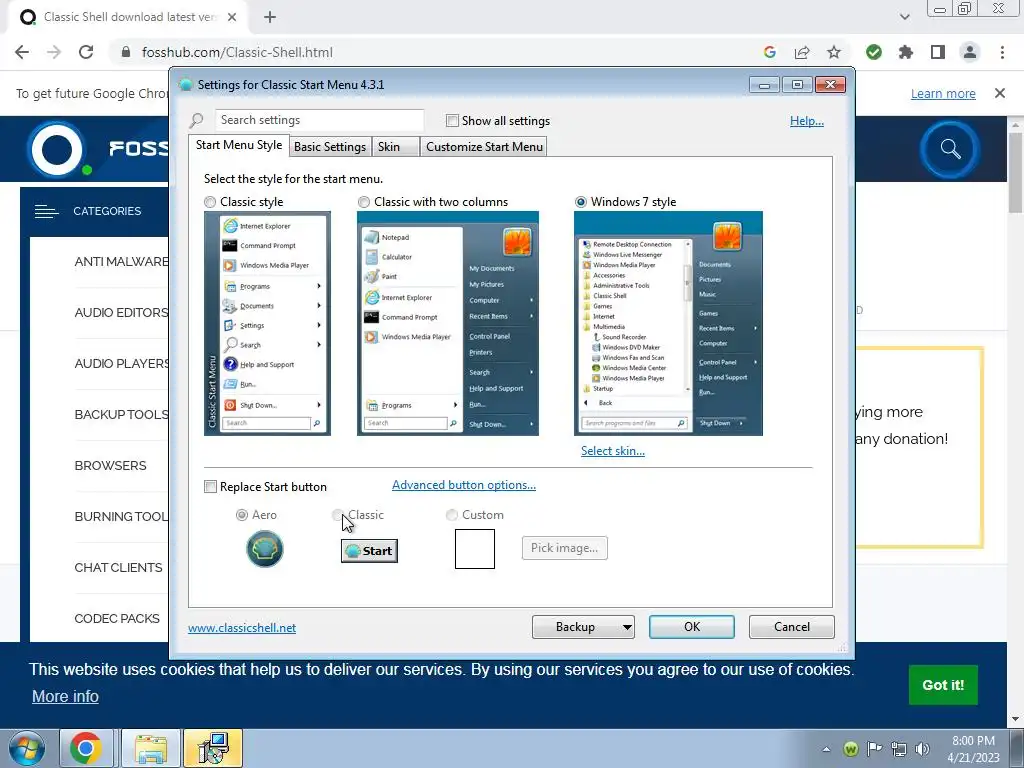Choose Classic start button option
The width and height of the screenshot is (1024, 768).
(338, 515)
